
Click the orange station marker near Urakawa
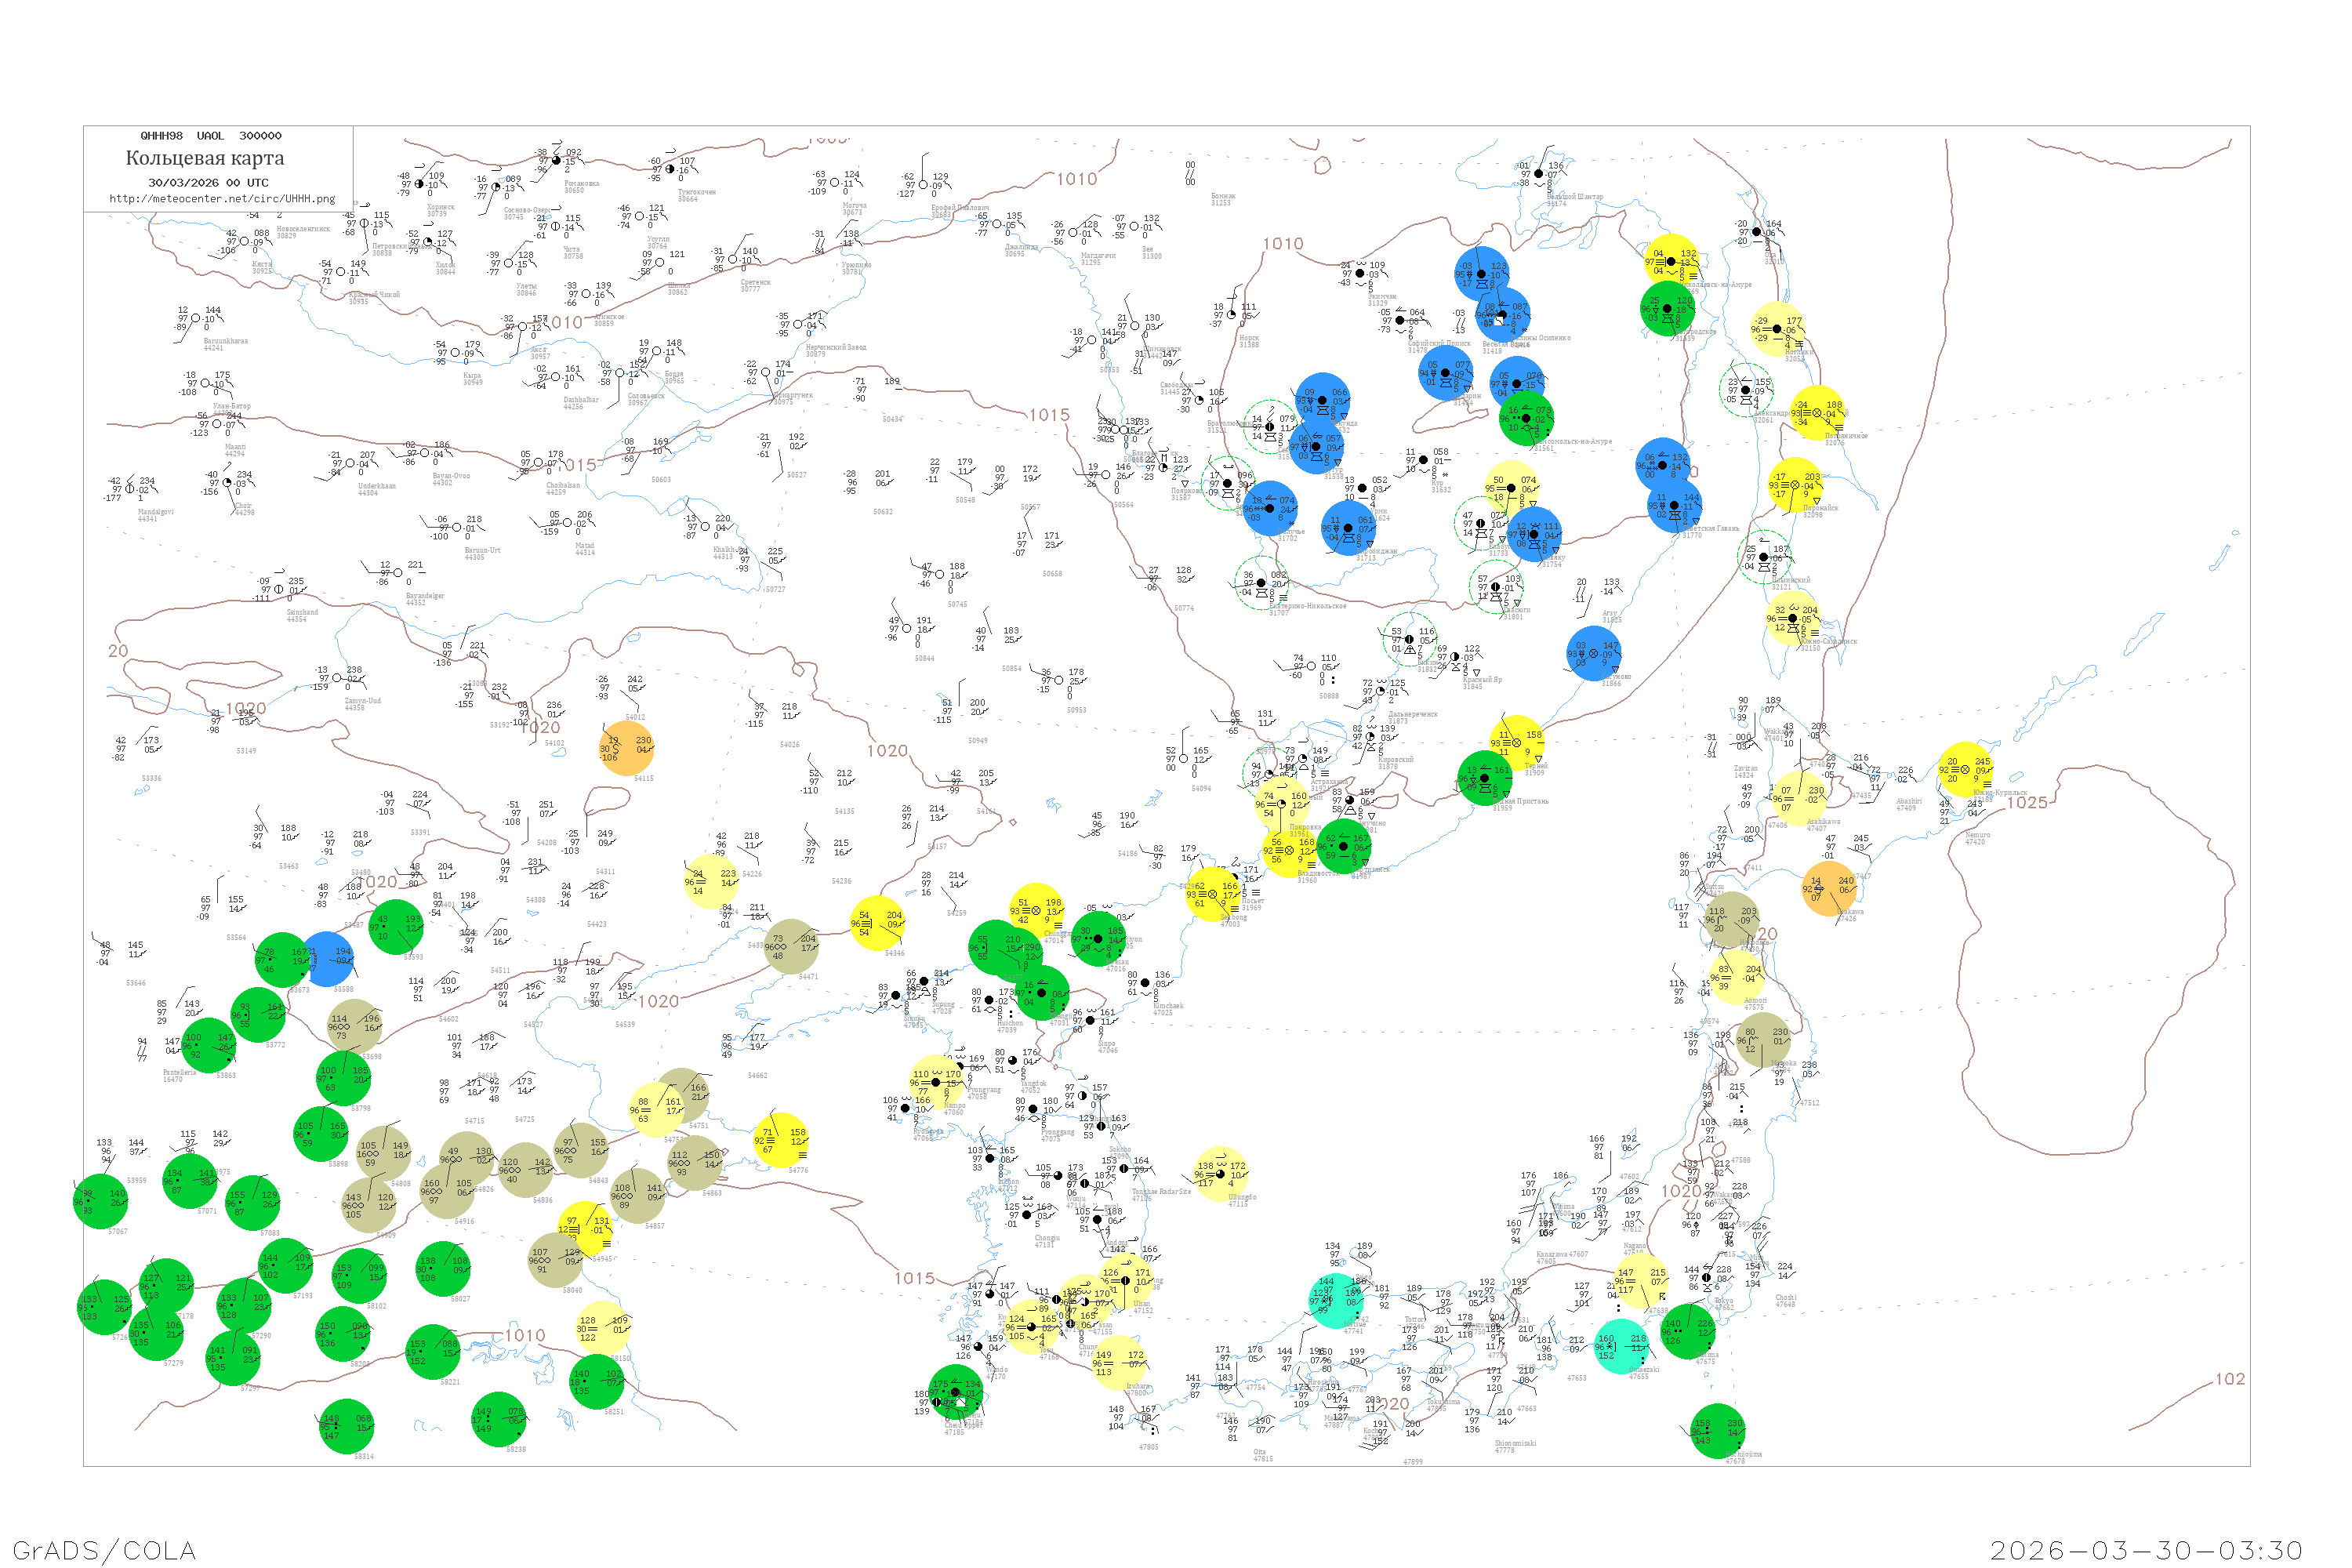click(x=1829, y=889)
